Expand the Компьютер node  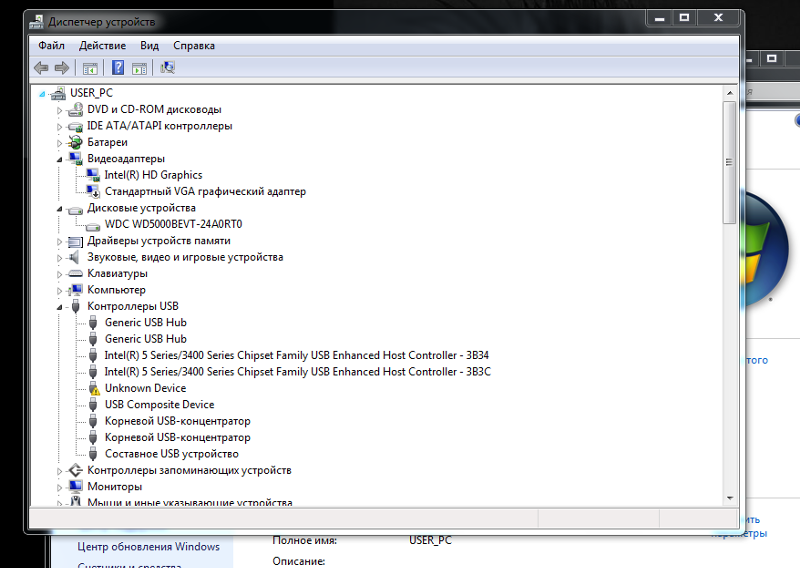click(59, 290)
